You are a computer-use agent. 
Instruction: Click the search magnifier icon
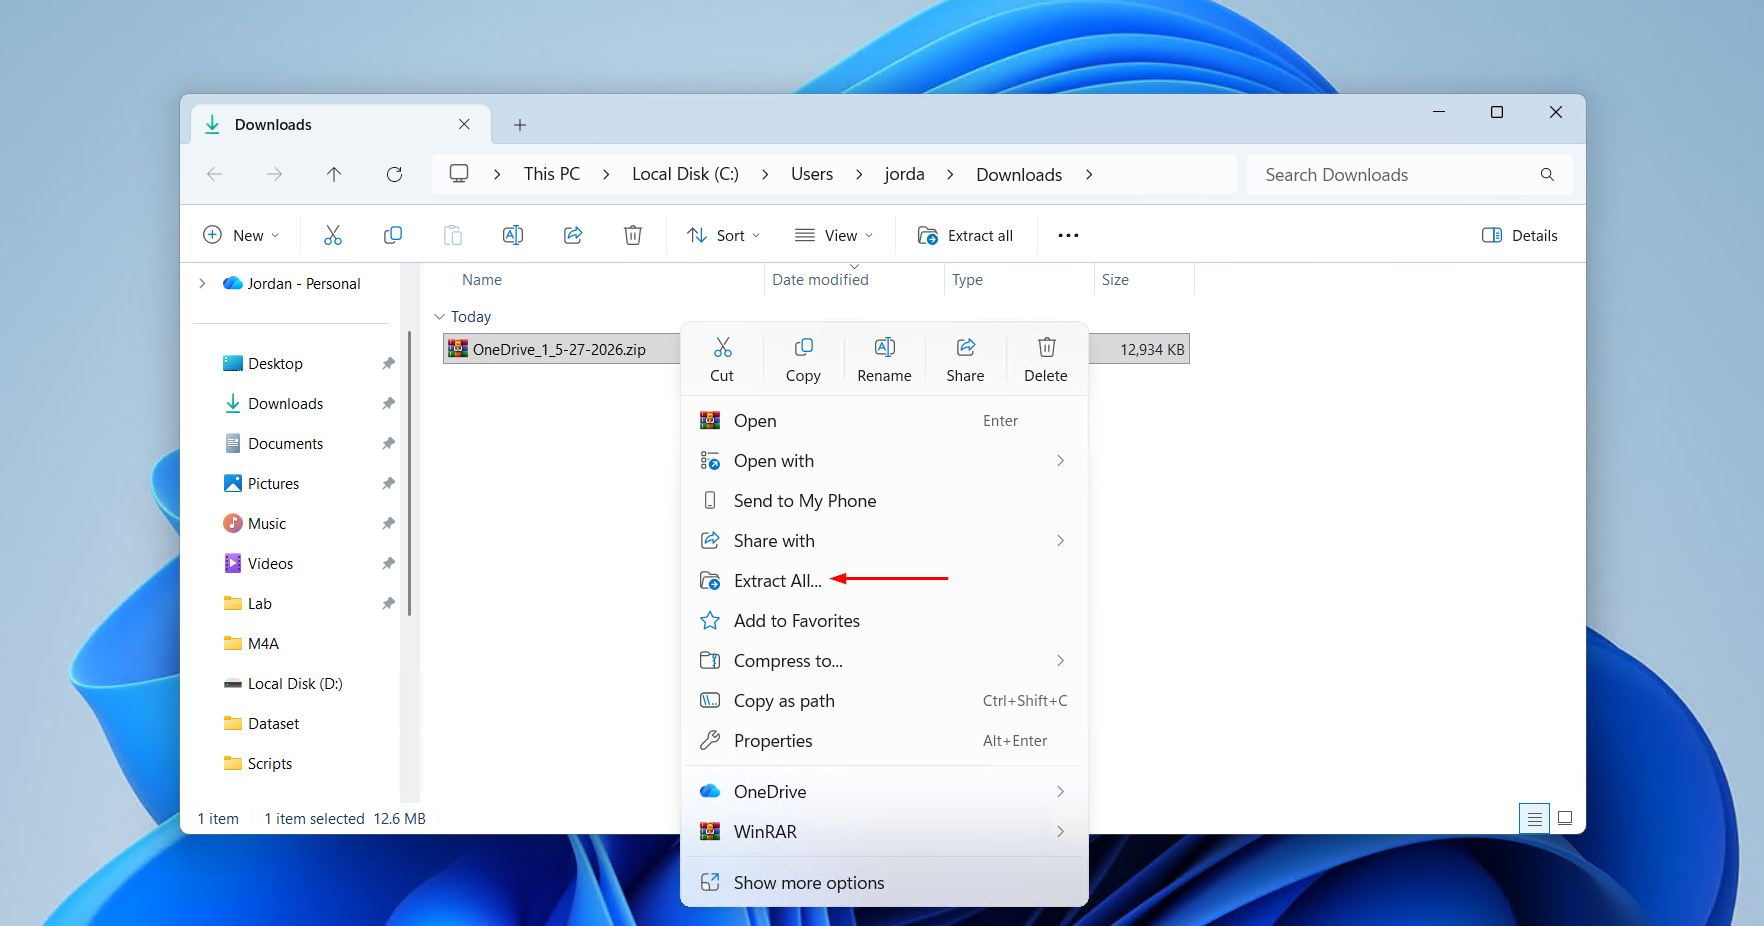pyautogui.click(x=1547, y=174)
